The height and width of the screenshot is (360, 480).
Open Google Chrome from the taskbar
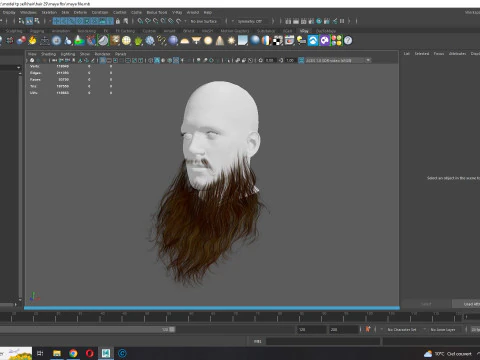click(73, 353)
